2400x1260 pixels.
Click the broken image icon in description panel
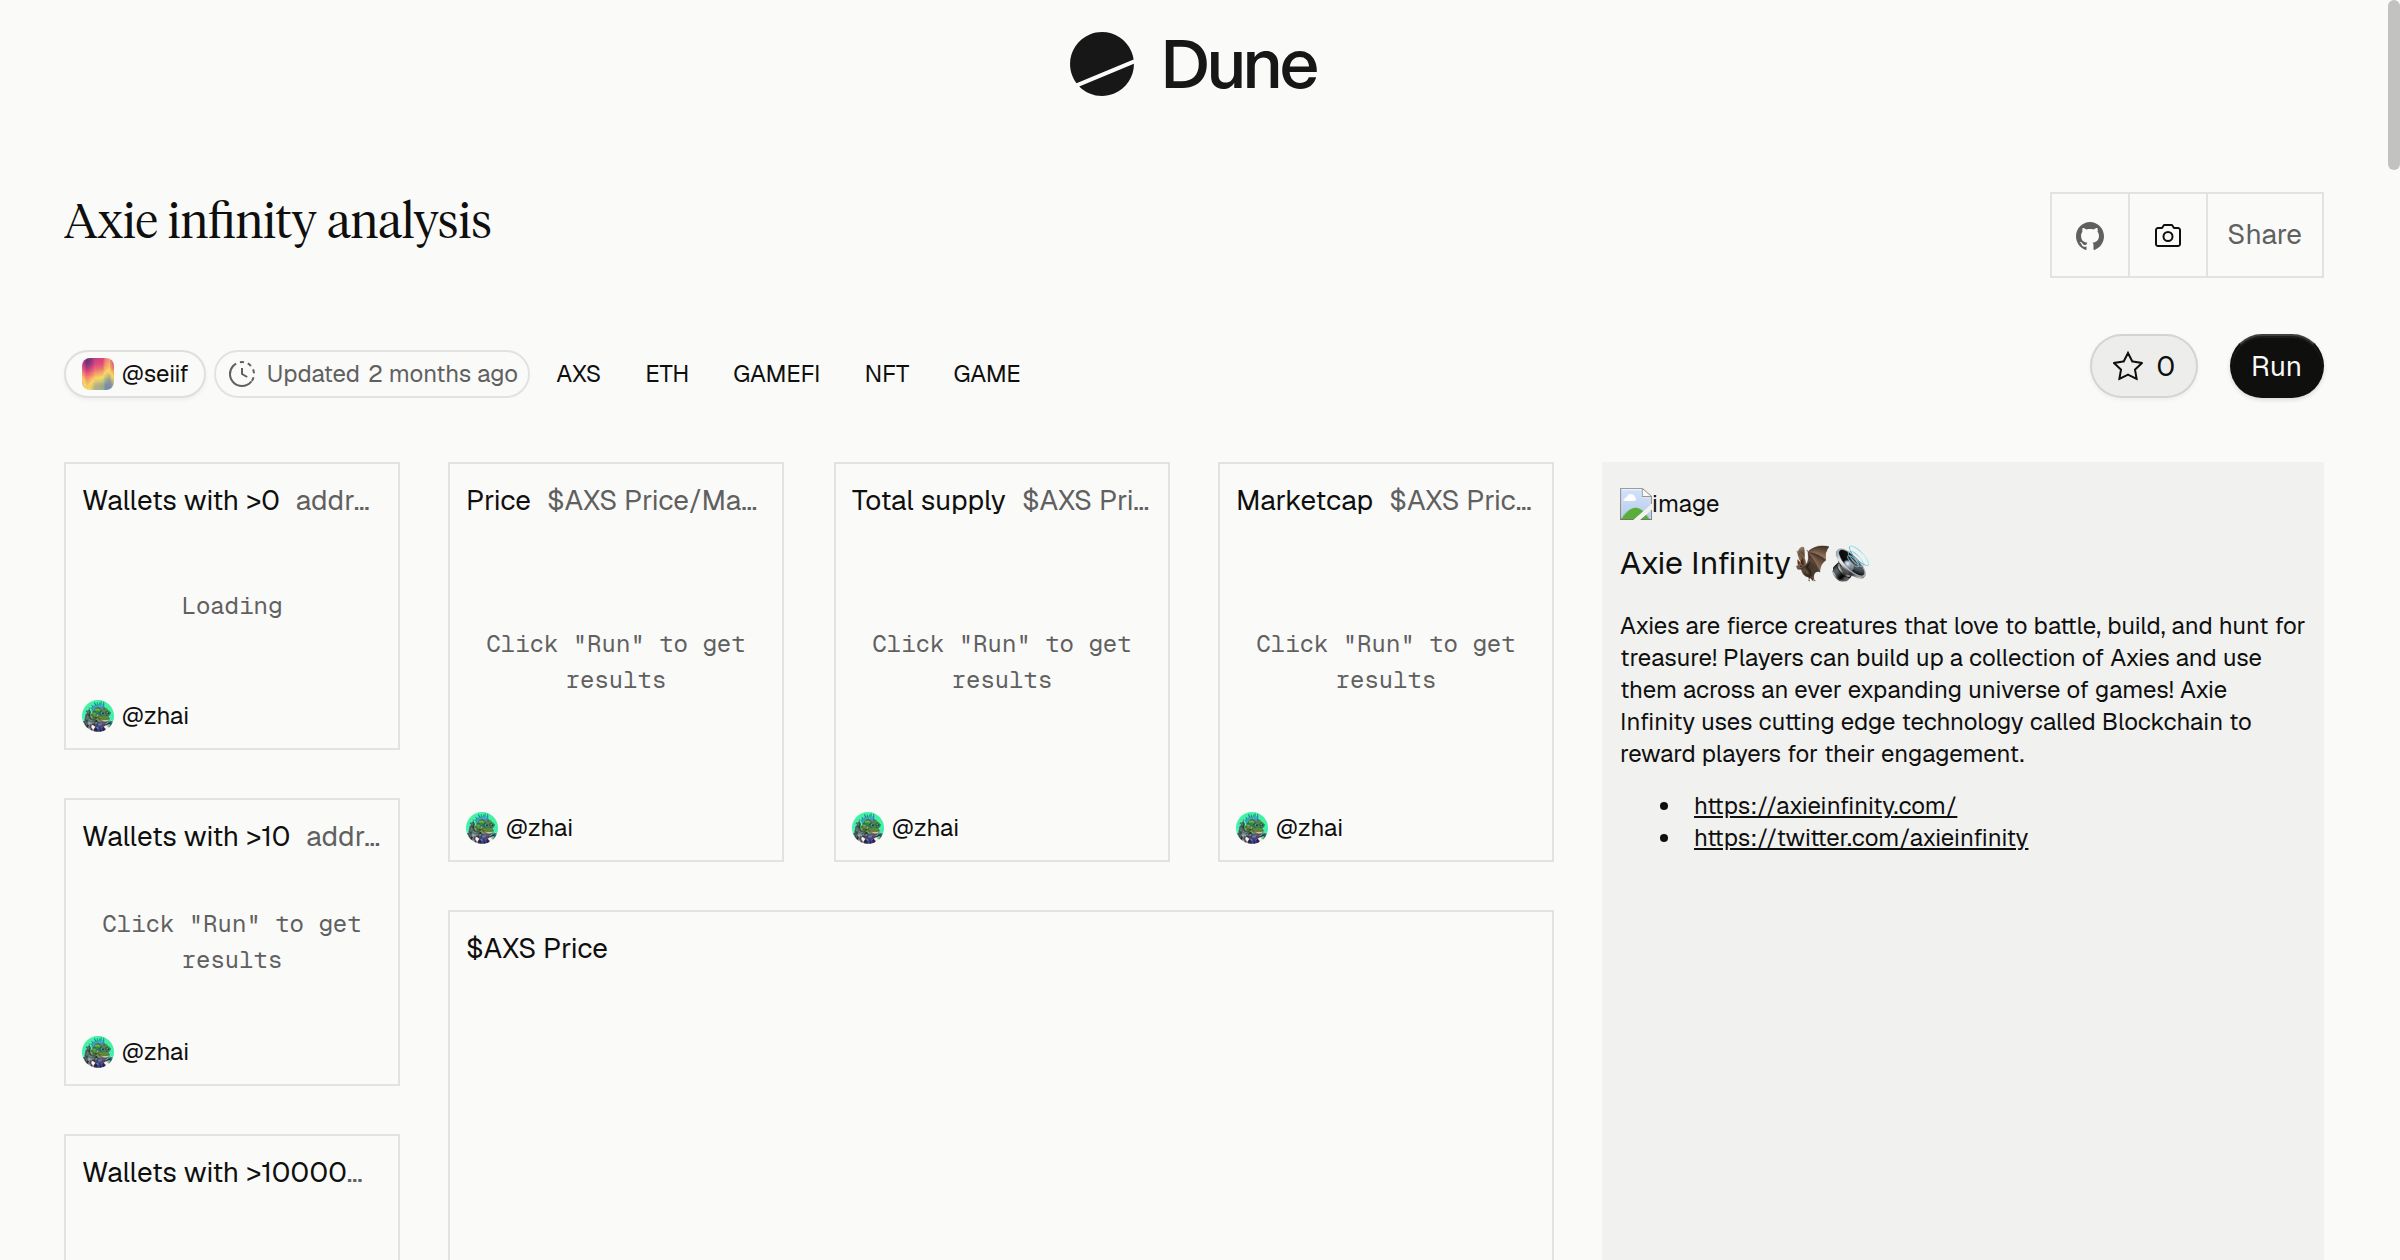pos(1636,504)
